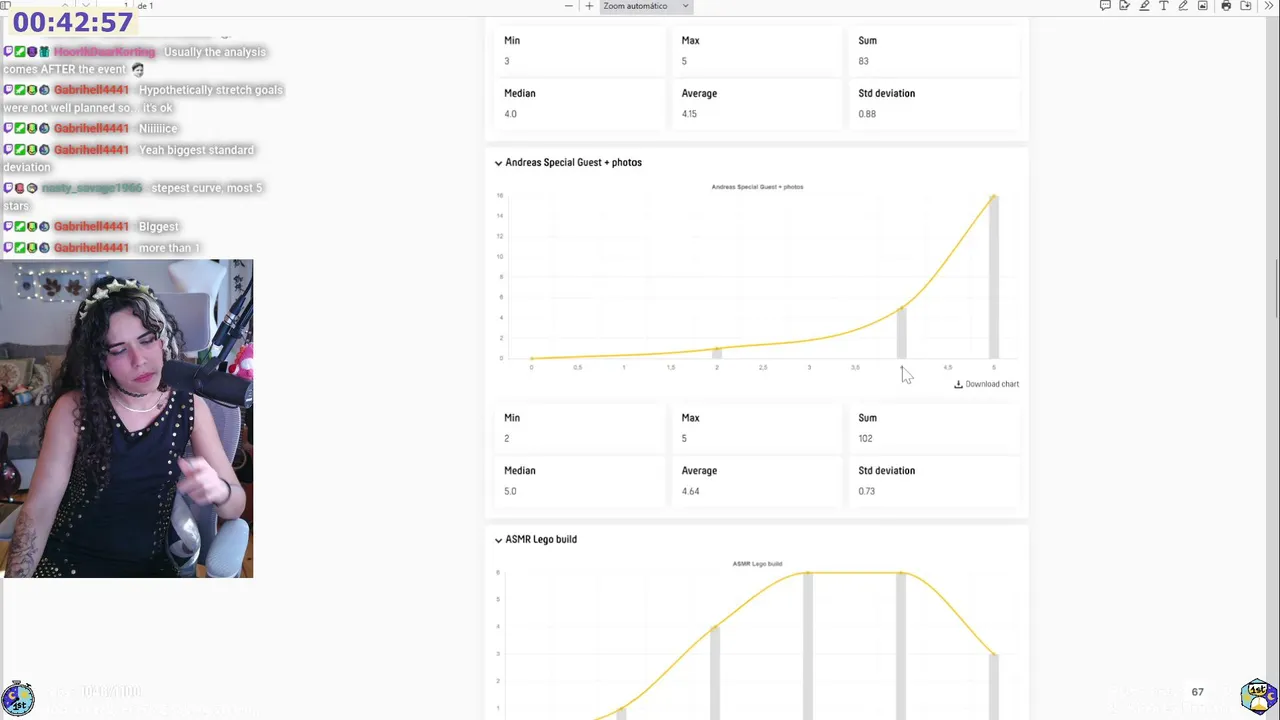This screenshot has height=720, width=1280.
Task: Zoom in with the plus button
Action: (x=589, y=6)
